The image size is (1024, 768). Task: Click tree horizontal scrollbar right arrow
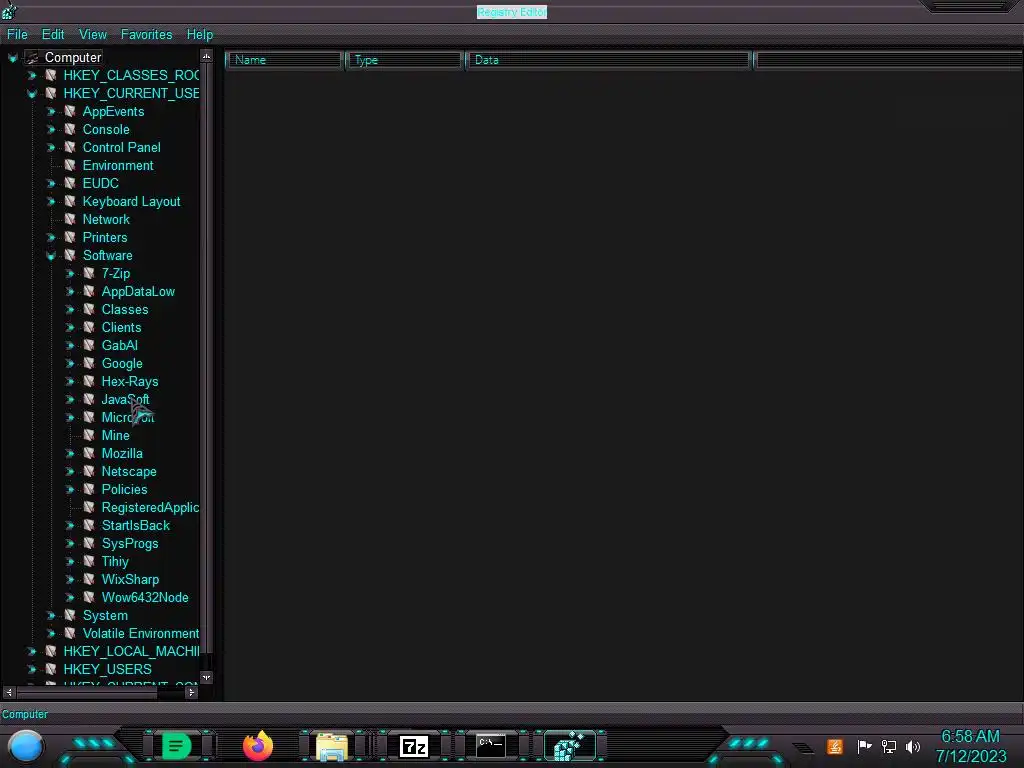pos(191,692)
